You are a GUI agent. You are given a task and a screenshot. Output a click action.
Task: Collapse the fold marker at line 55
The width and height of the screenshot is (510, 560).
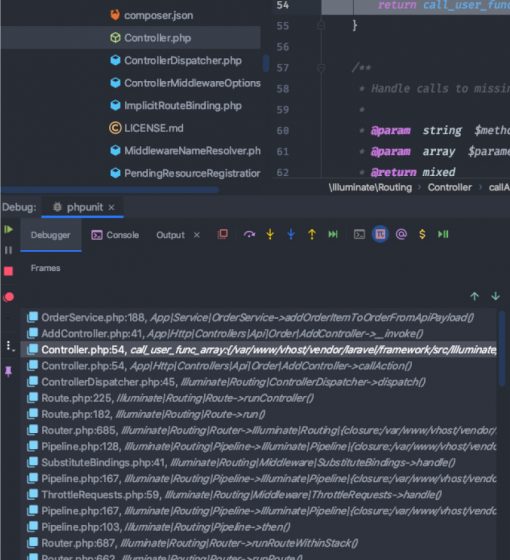(321, 25)
